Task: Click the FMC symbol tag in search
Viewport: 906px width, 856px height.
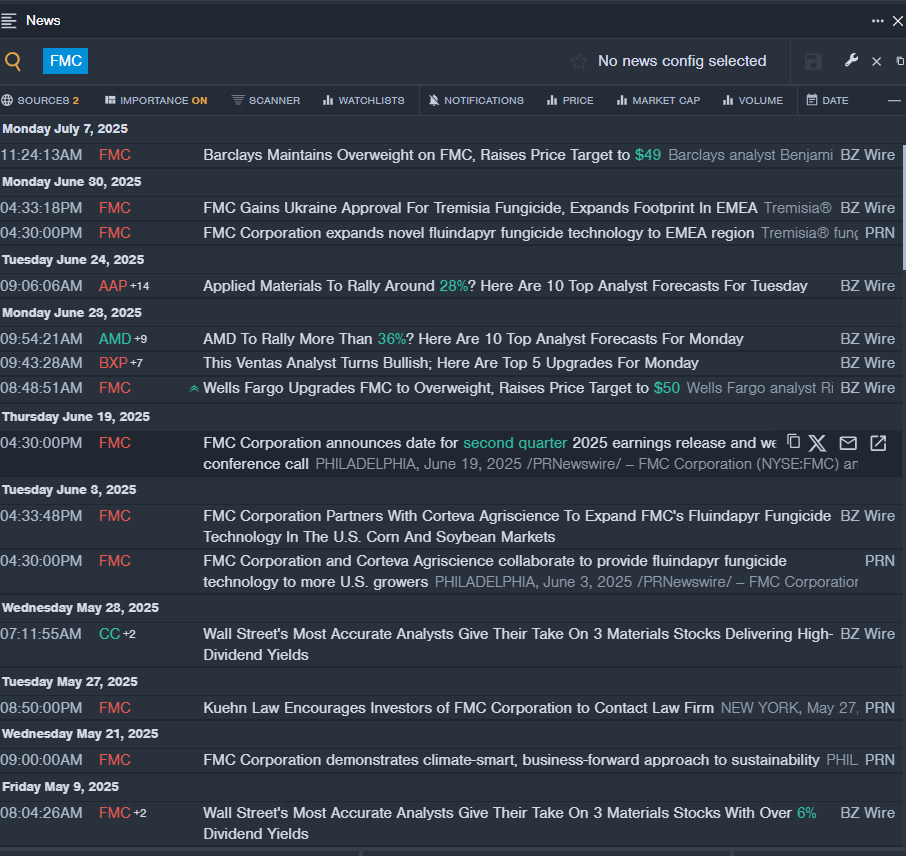Action: 65,61
